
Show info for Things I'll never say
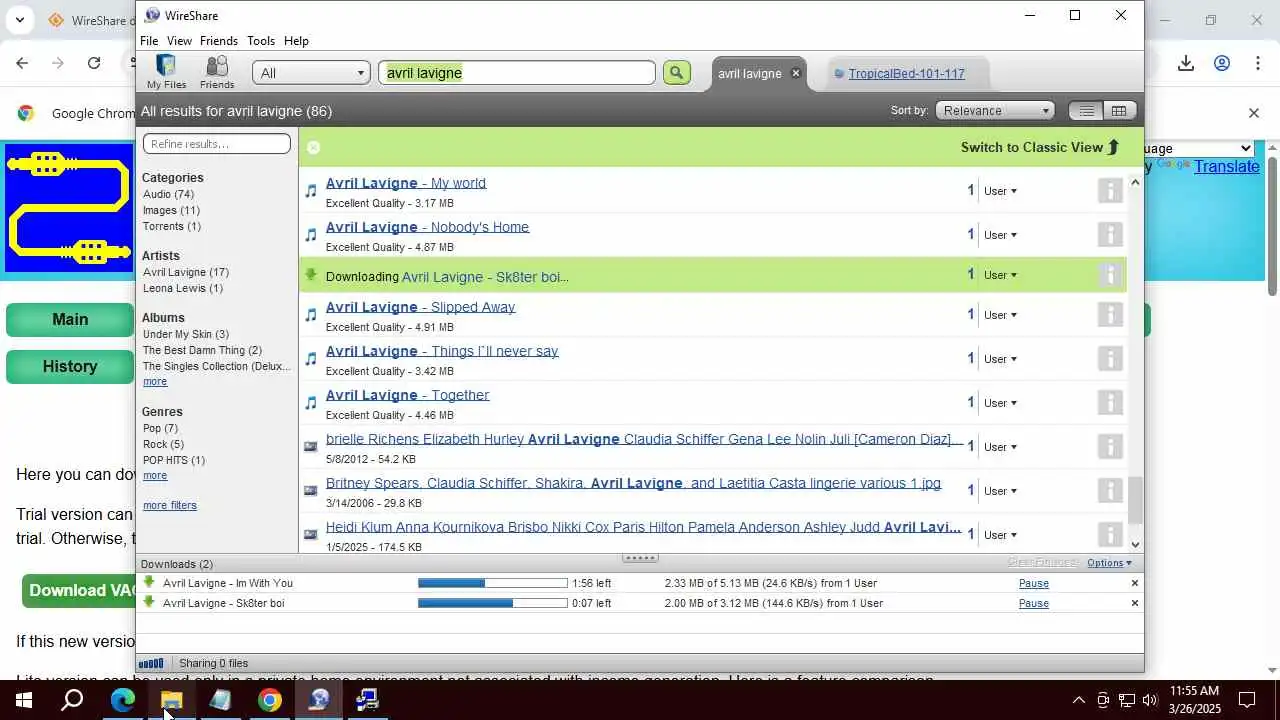(x=1110, y=359)
